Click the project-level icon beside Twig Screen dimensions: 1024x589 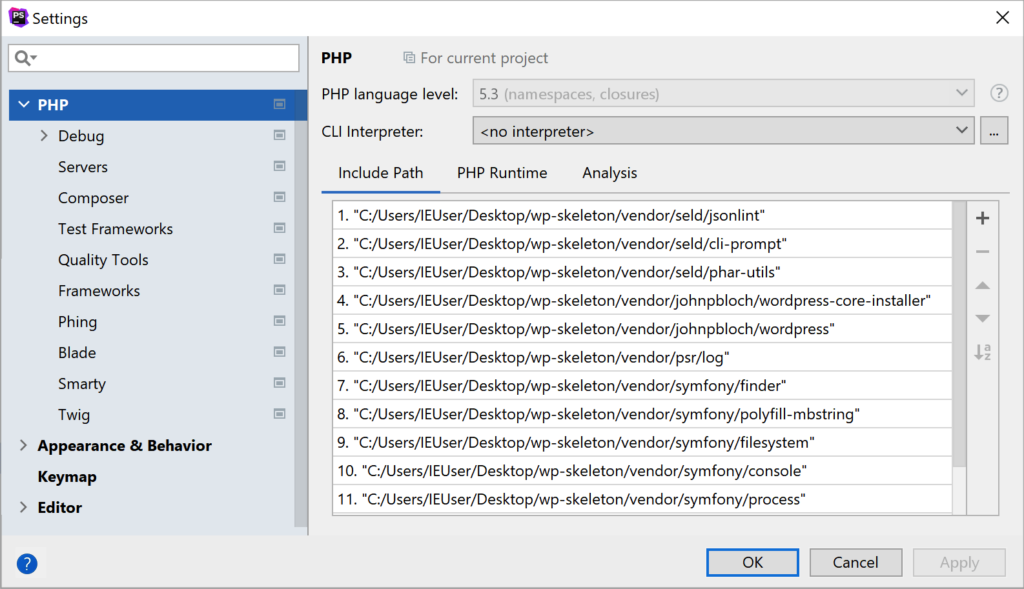280,414
